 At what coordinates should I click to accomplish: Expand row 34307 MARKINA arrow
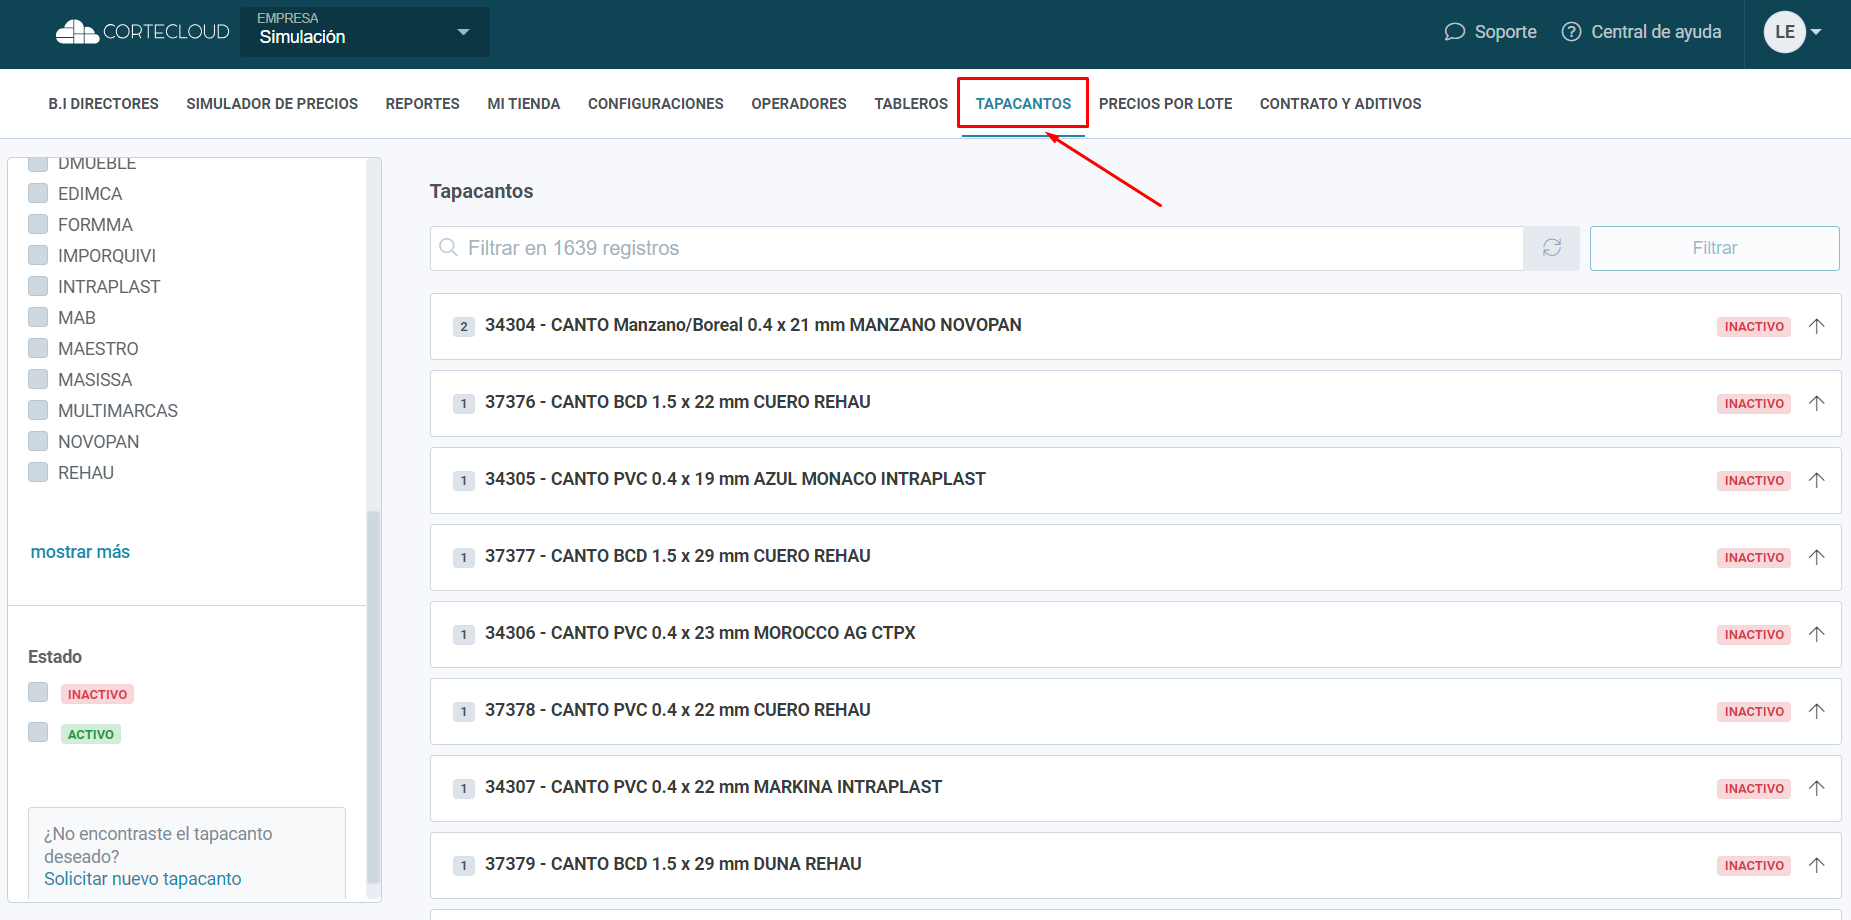point(1817,788)
